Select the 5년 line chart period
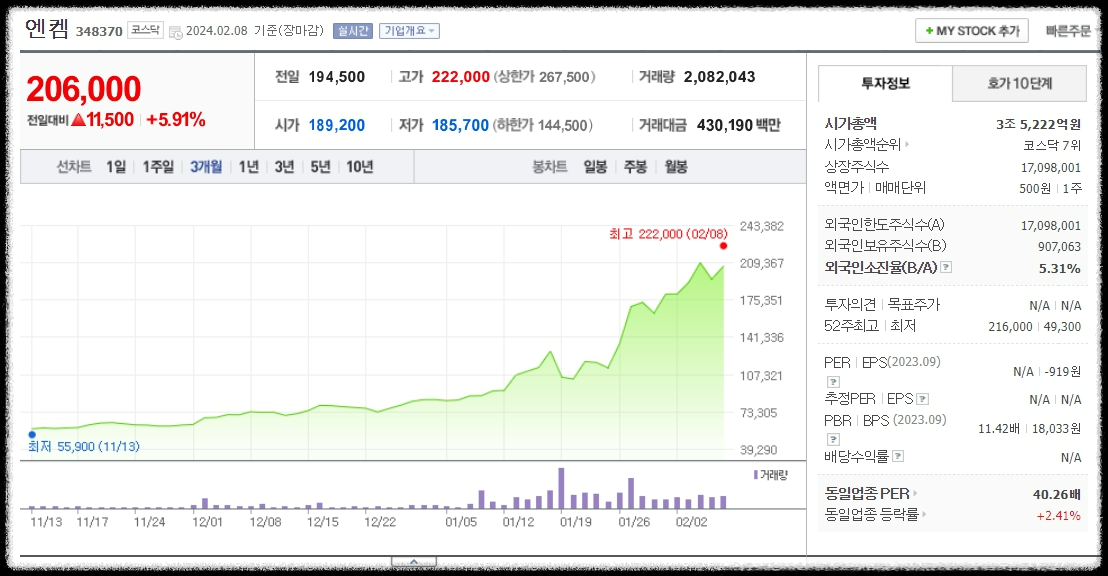 (x=321, y=167)
